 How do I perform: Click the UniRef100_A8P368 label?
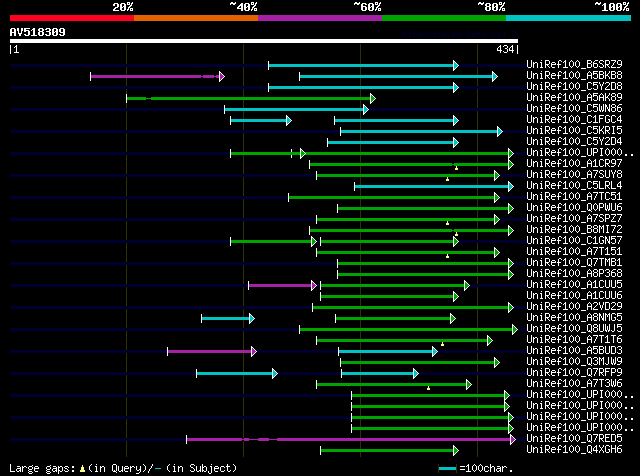574,274
